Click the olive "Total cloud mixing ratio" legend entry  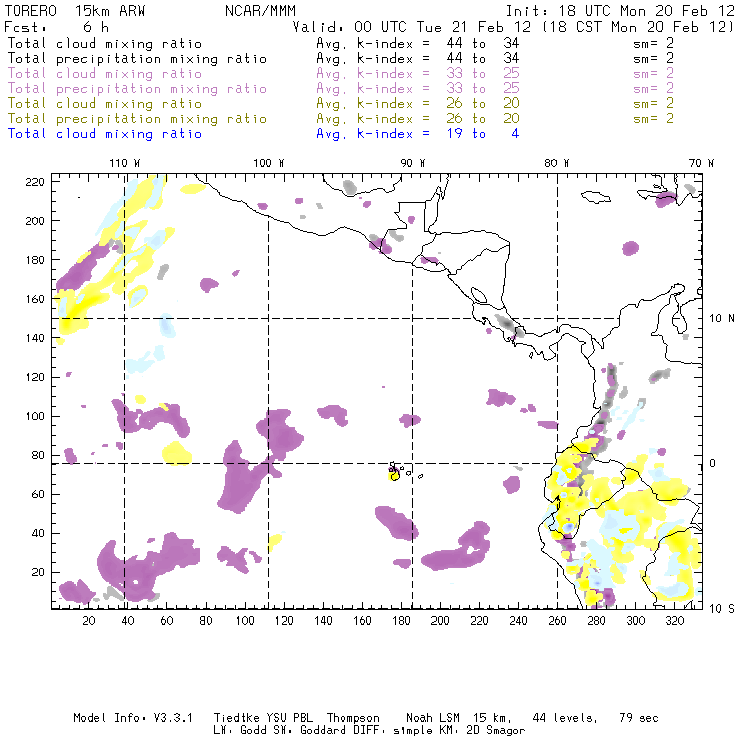click(x=104, y=104)
